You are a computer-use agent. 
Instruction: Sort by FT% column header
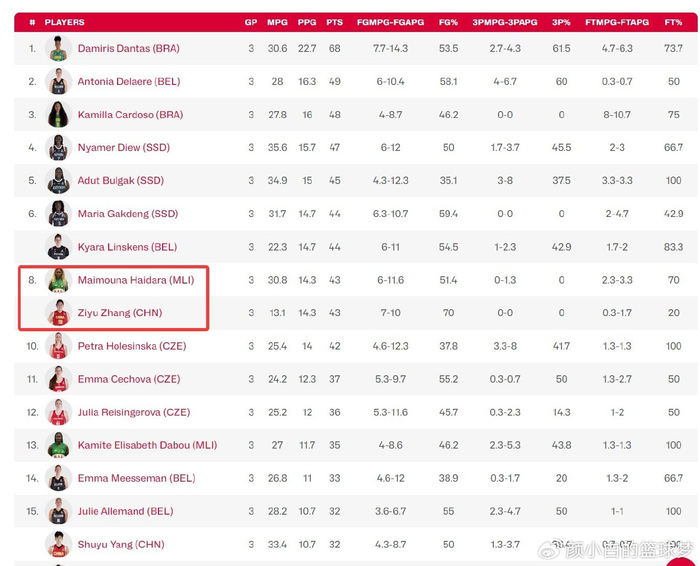tap(673, 22)
